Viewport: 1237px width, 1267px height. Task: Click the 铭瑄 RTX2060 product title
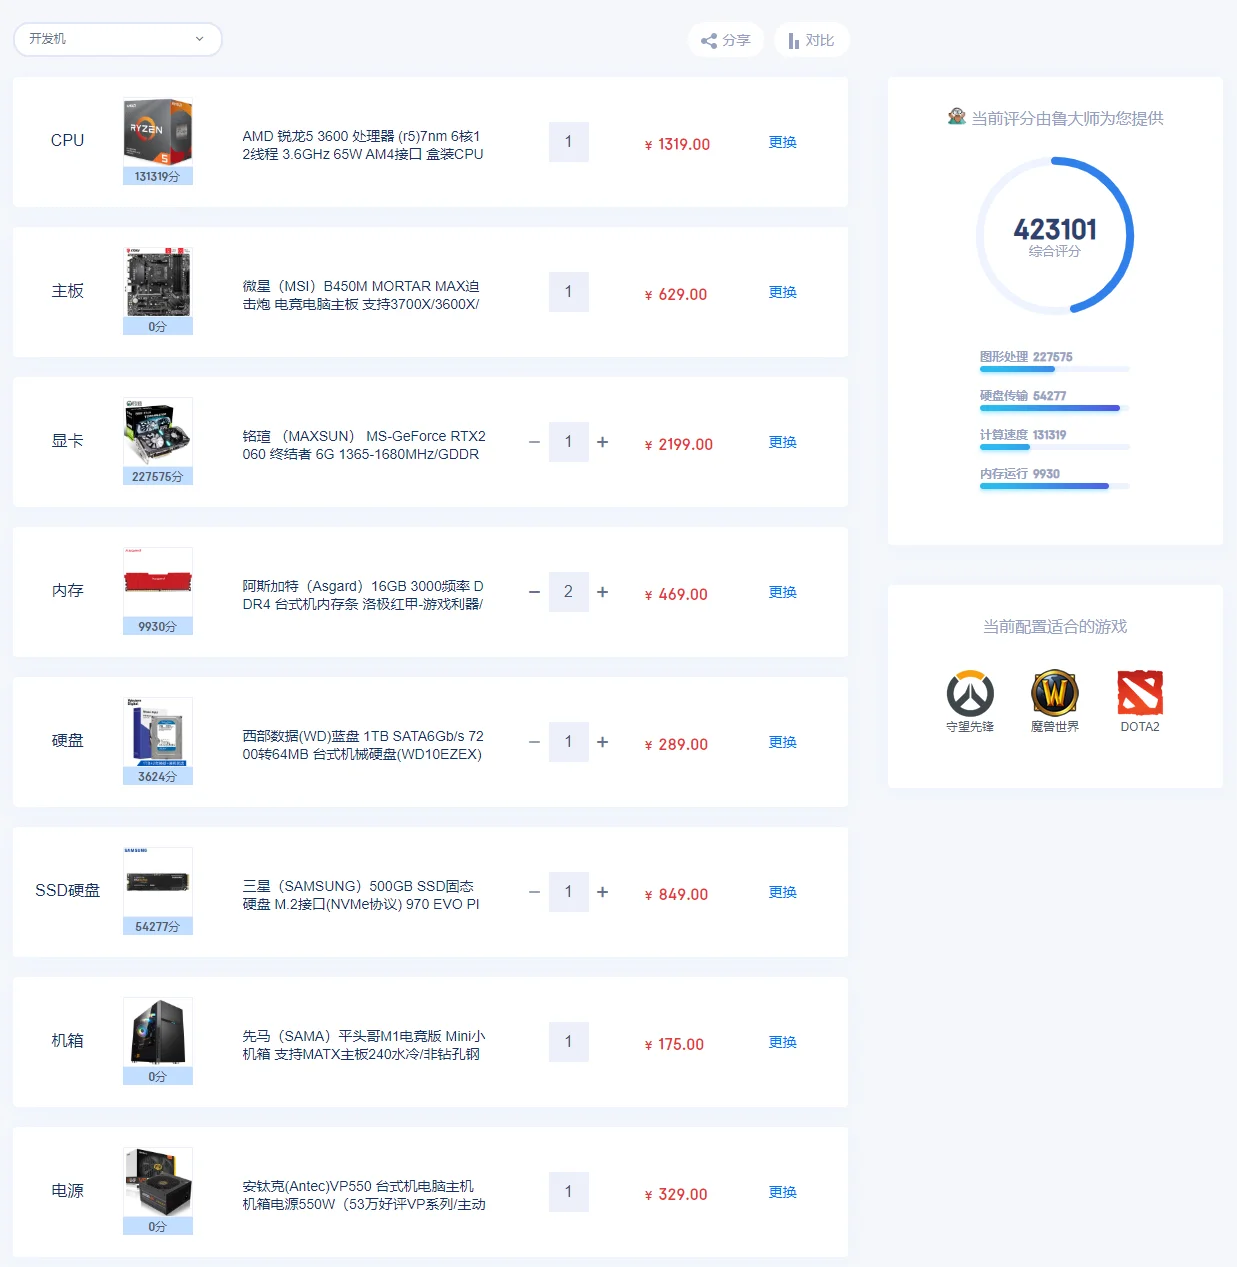coord(364,445)
